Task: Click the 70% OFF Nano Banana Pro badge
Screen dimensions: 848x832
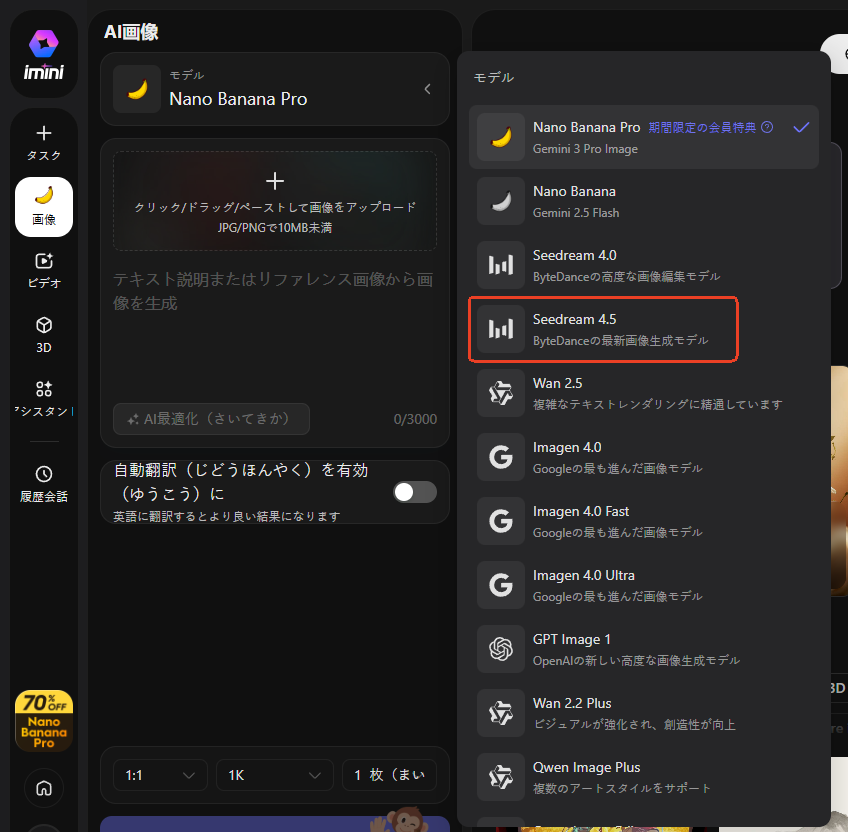Action: click(x=44, y=720)
